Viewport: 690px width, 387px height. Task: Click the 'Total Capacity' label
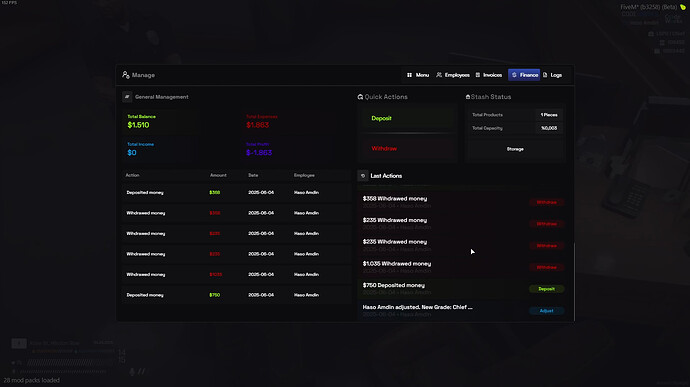(x=487, y=128)
